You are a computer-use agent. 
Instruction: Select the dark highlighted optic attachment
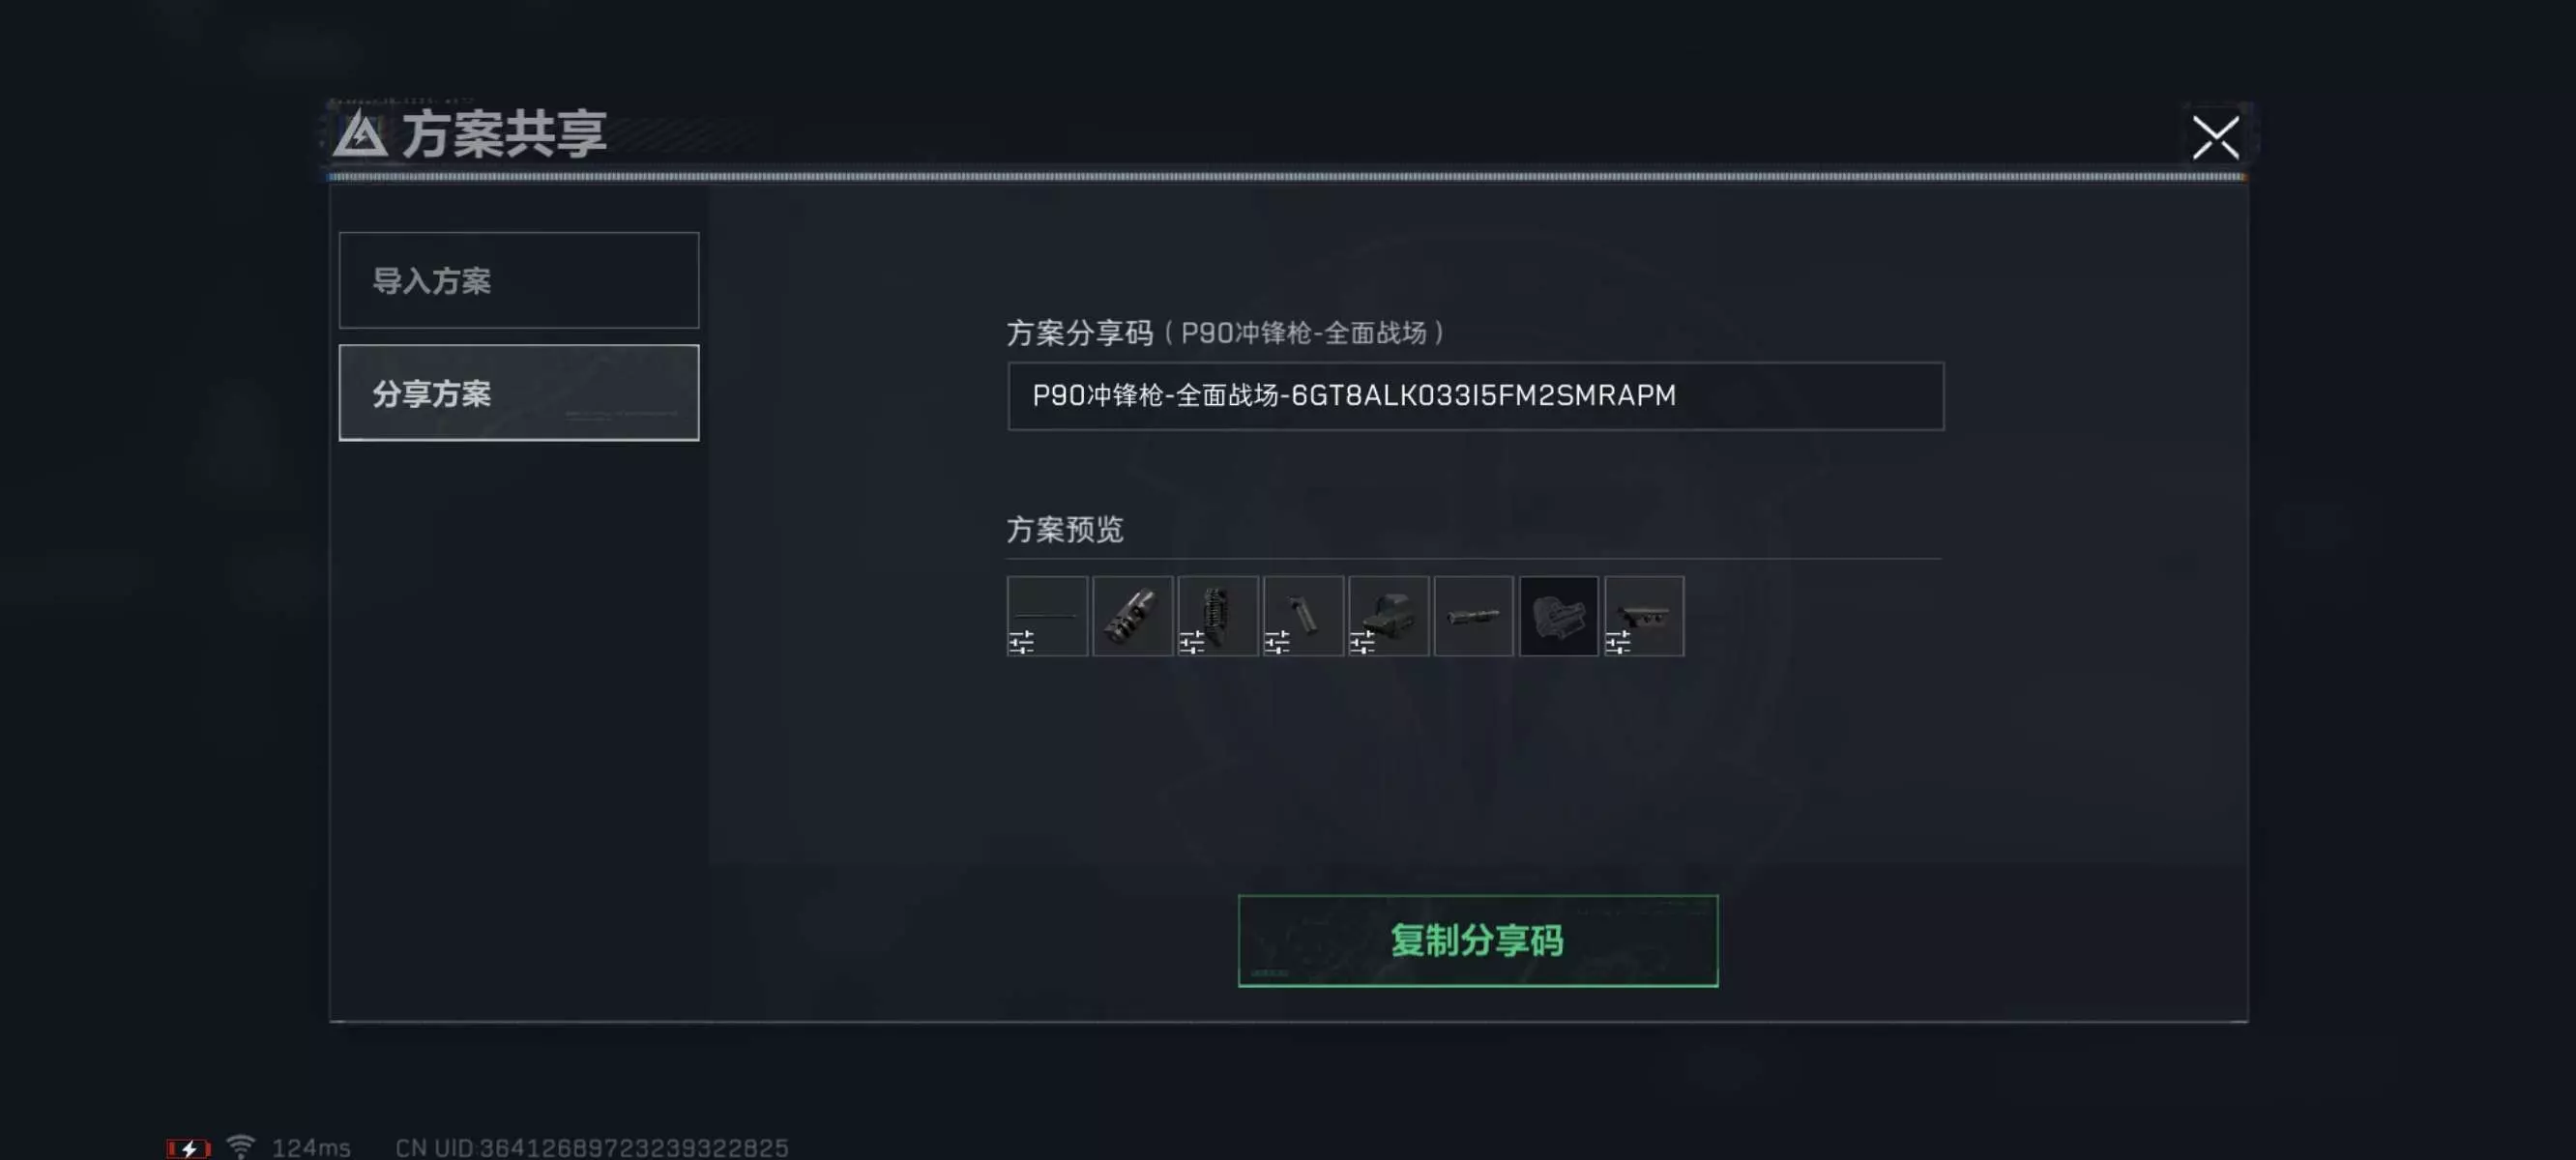coord(1559,616)
